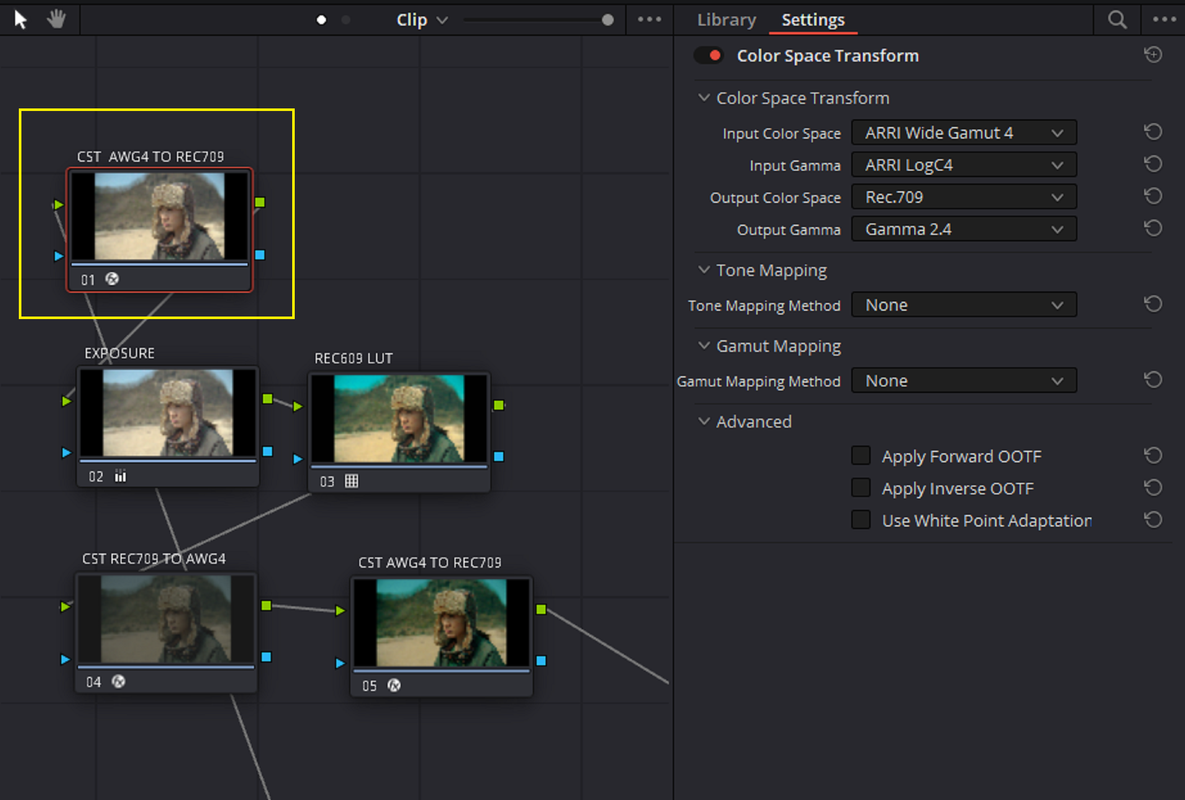
Task: Toggle the Color Space Transform effect off
Action: (x=709, y=55)
